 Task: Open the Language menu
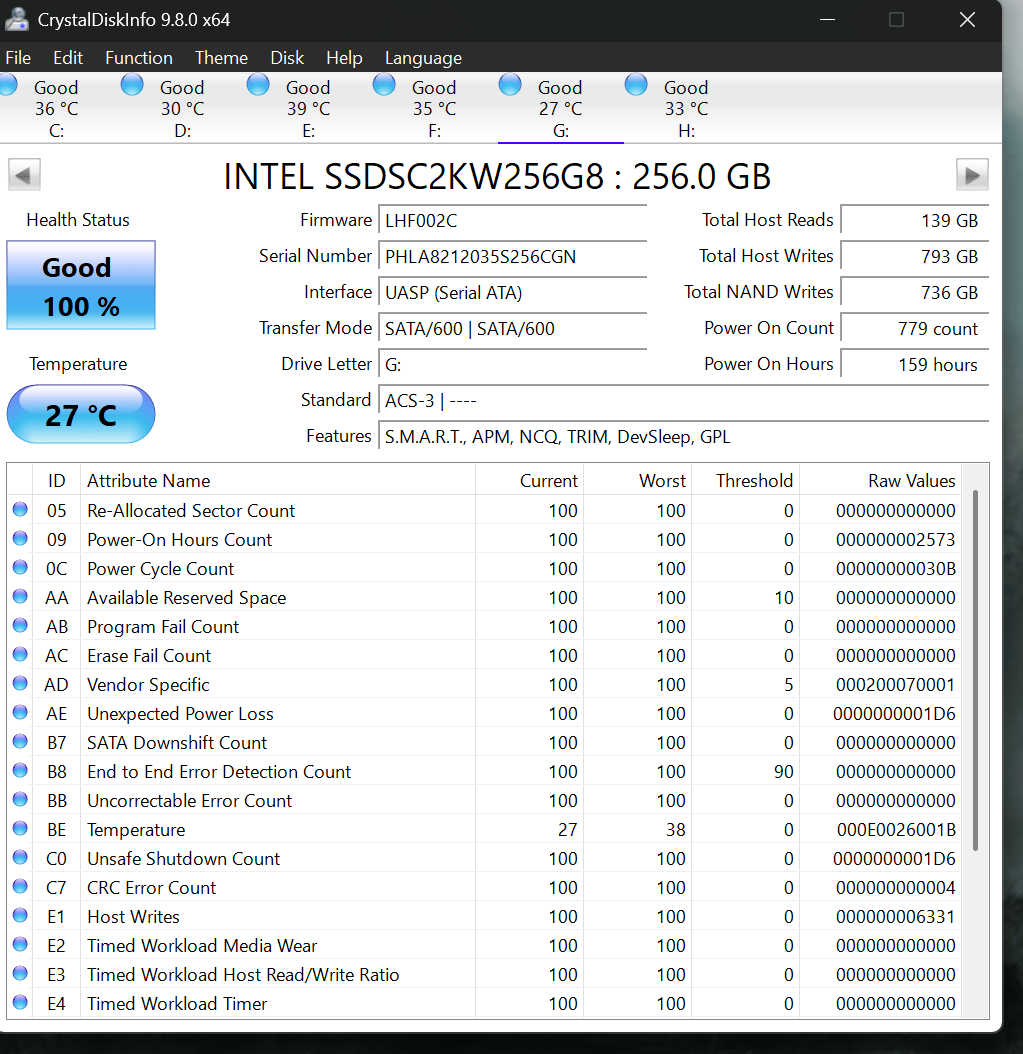click(x=423, y=58)
